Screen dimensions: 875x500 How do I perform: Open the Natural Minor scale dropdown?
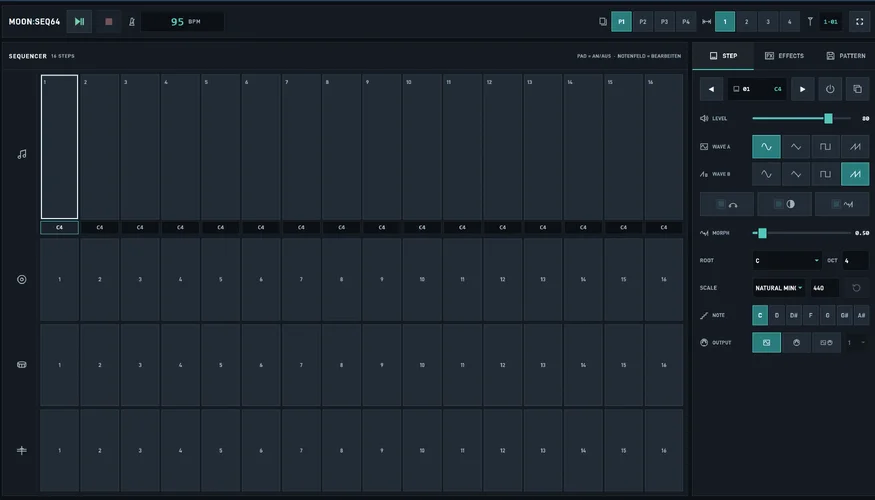click(778, 288)
